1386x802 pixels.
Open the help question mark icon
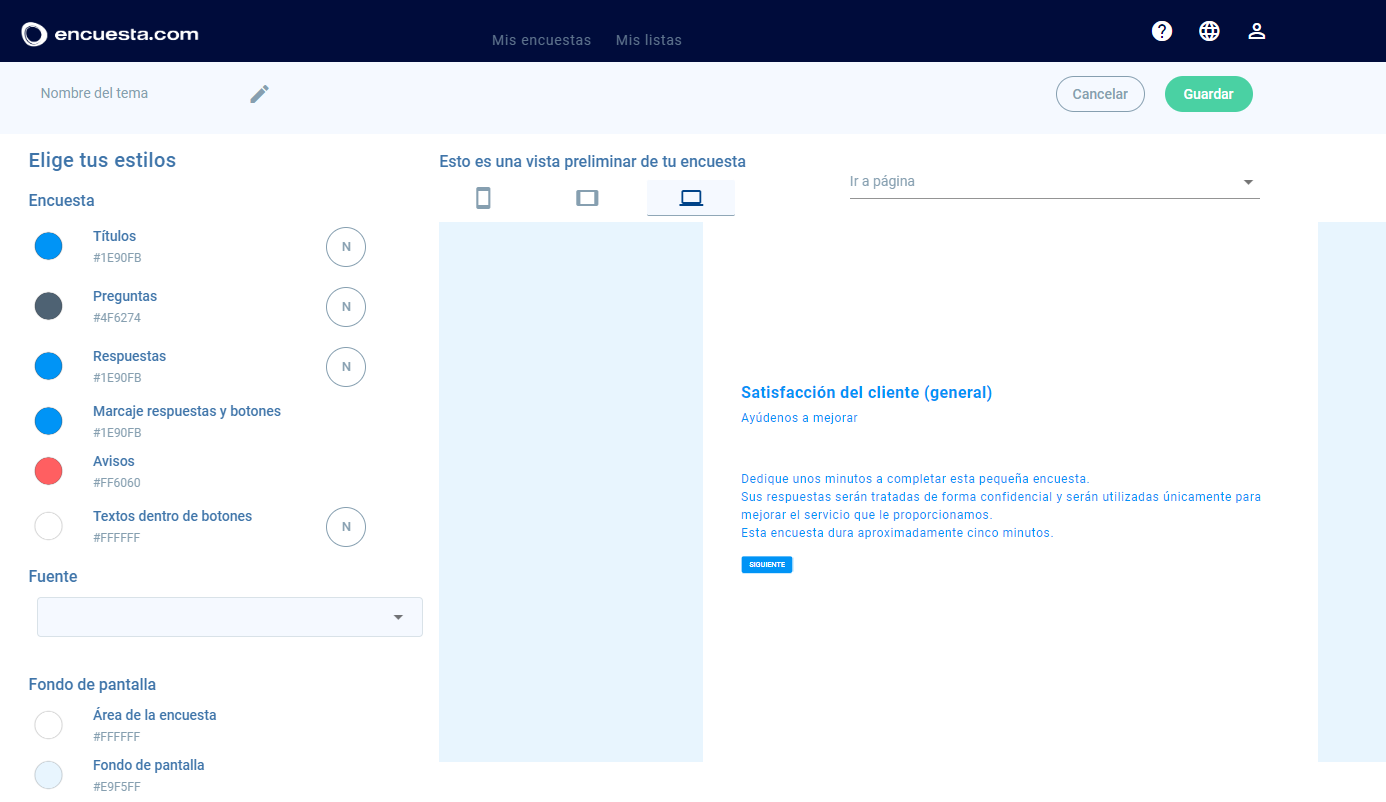[x=1161, y=31]
